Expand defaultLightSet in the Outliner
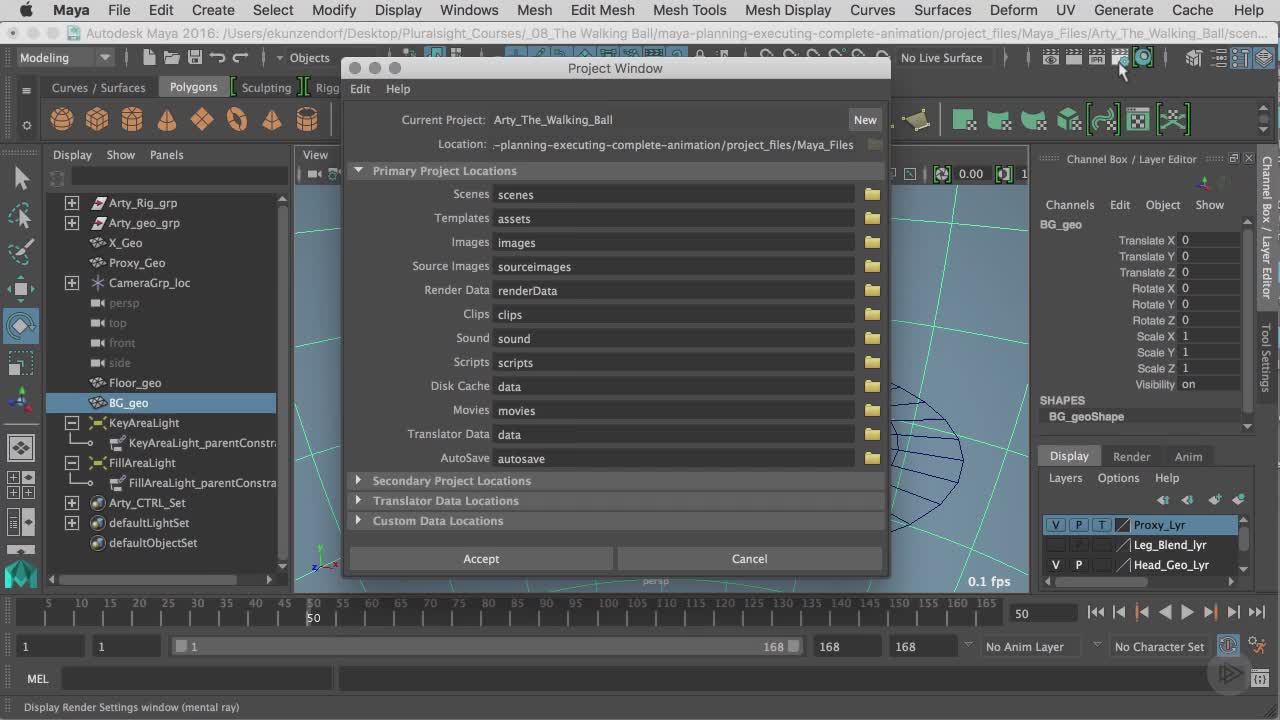 pos(72,523)
